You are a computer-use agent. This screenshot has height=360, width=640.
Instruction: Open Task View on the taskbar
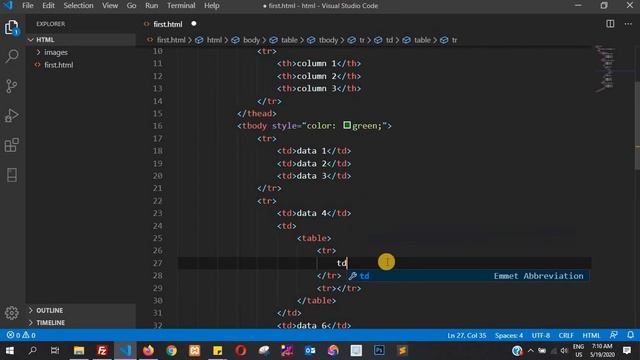pos(55,351)
